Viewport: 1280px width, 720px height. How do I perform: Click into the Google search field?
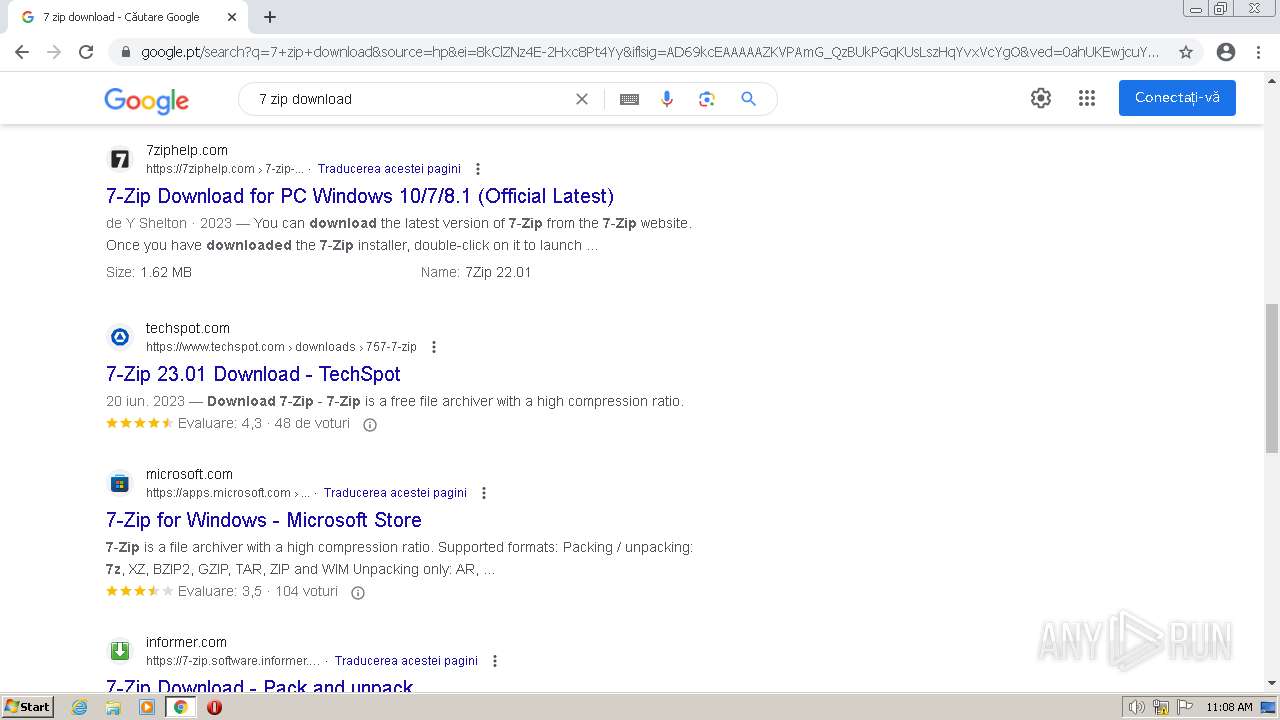(410, 99)
